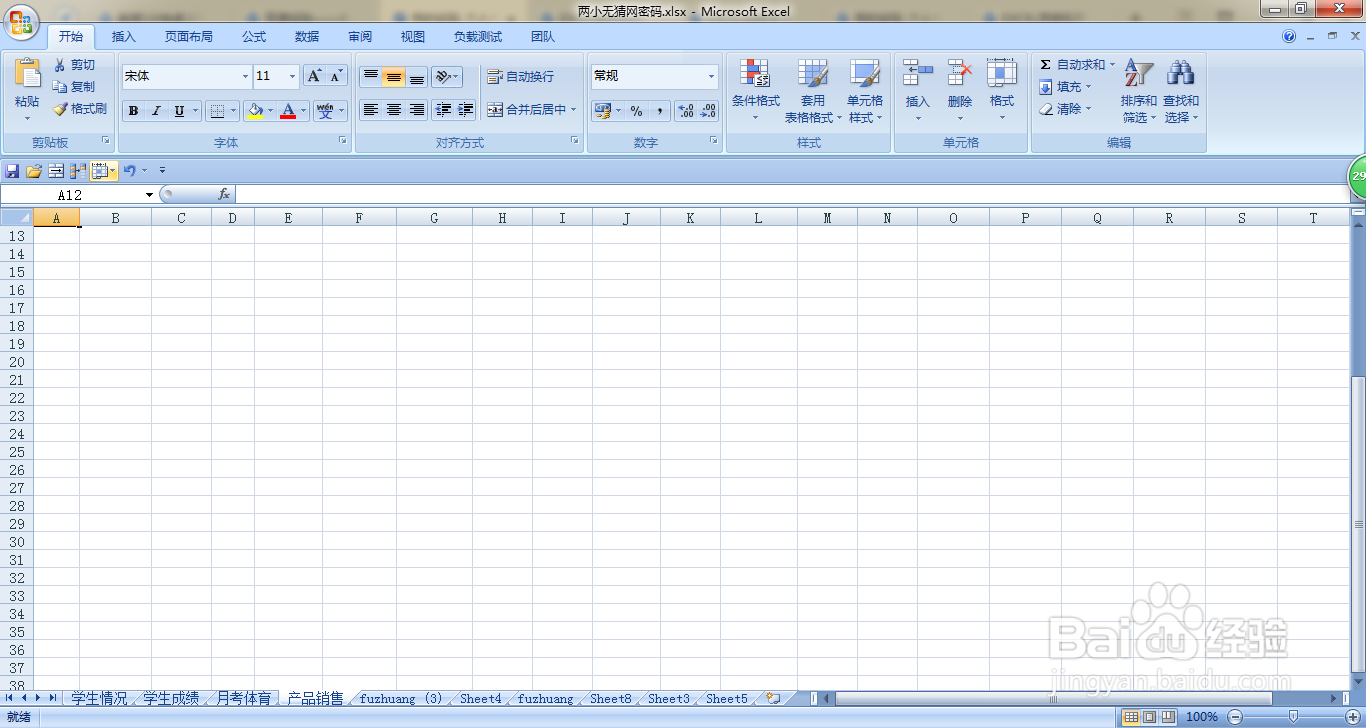Open the font color dropdown arrow
The height and width of the screenshot is (728, 1366).
(x=303, y=111)
